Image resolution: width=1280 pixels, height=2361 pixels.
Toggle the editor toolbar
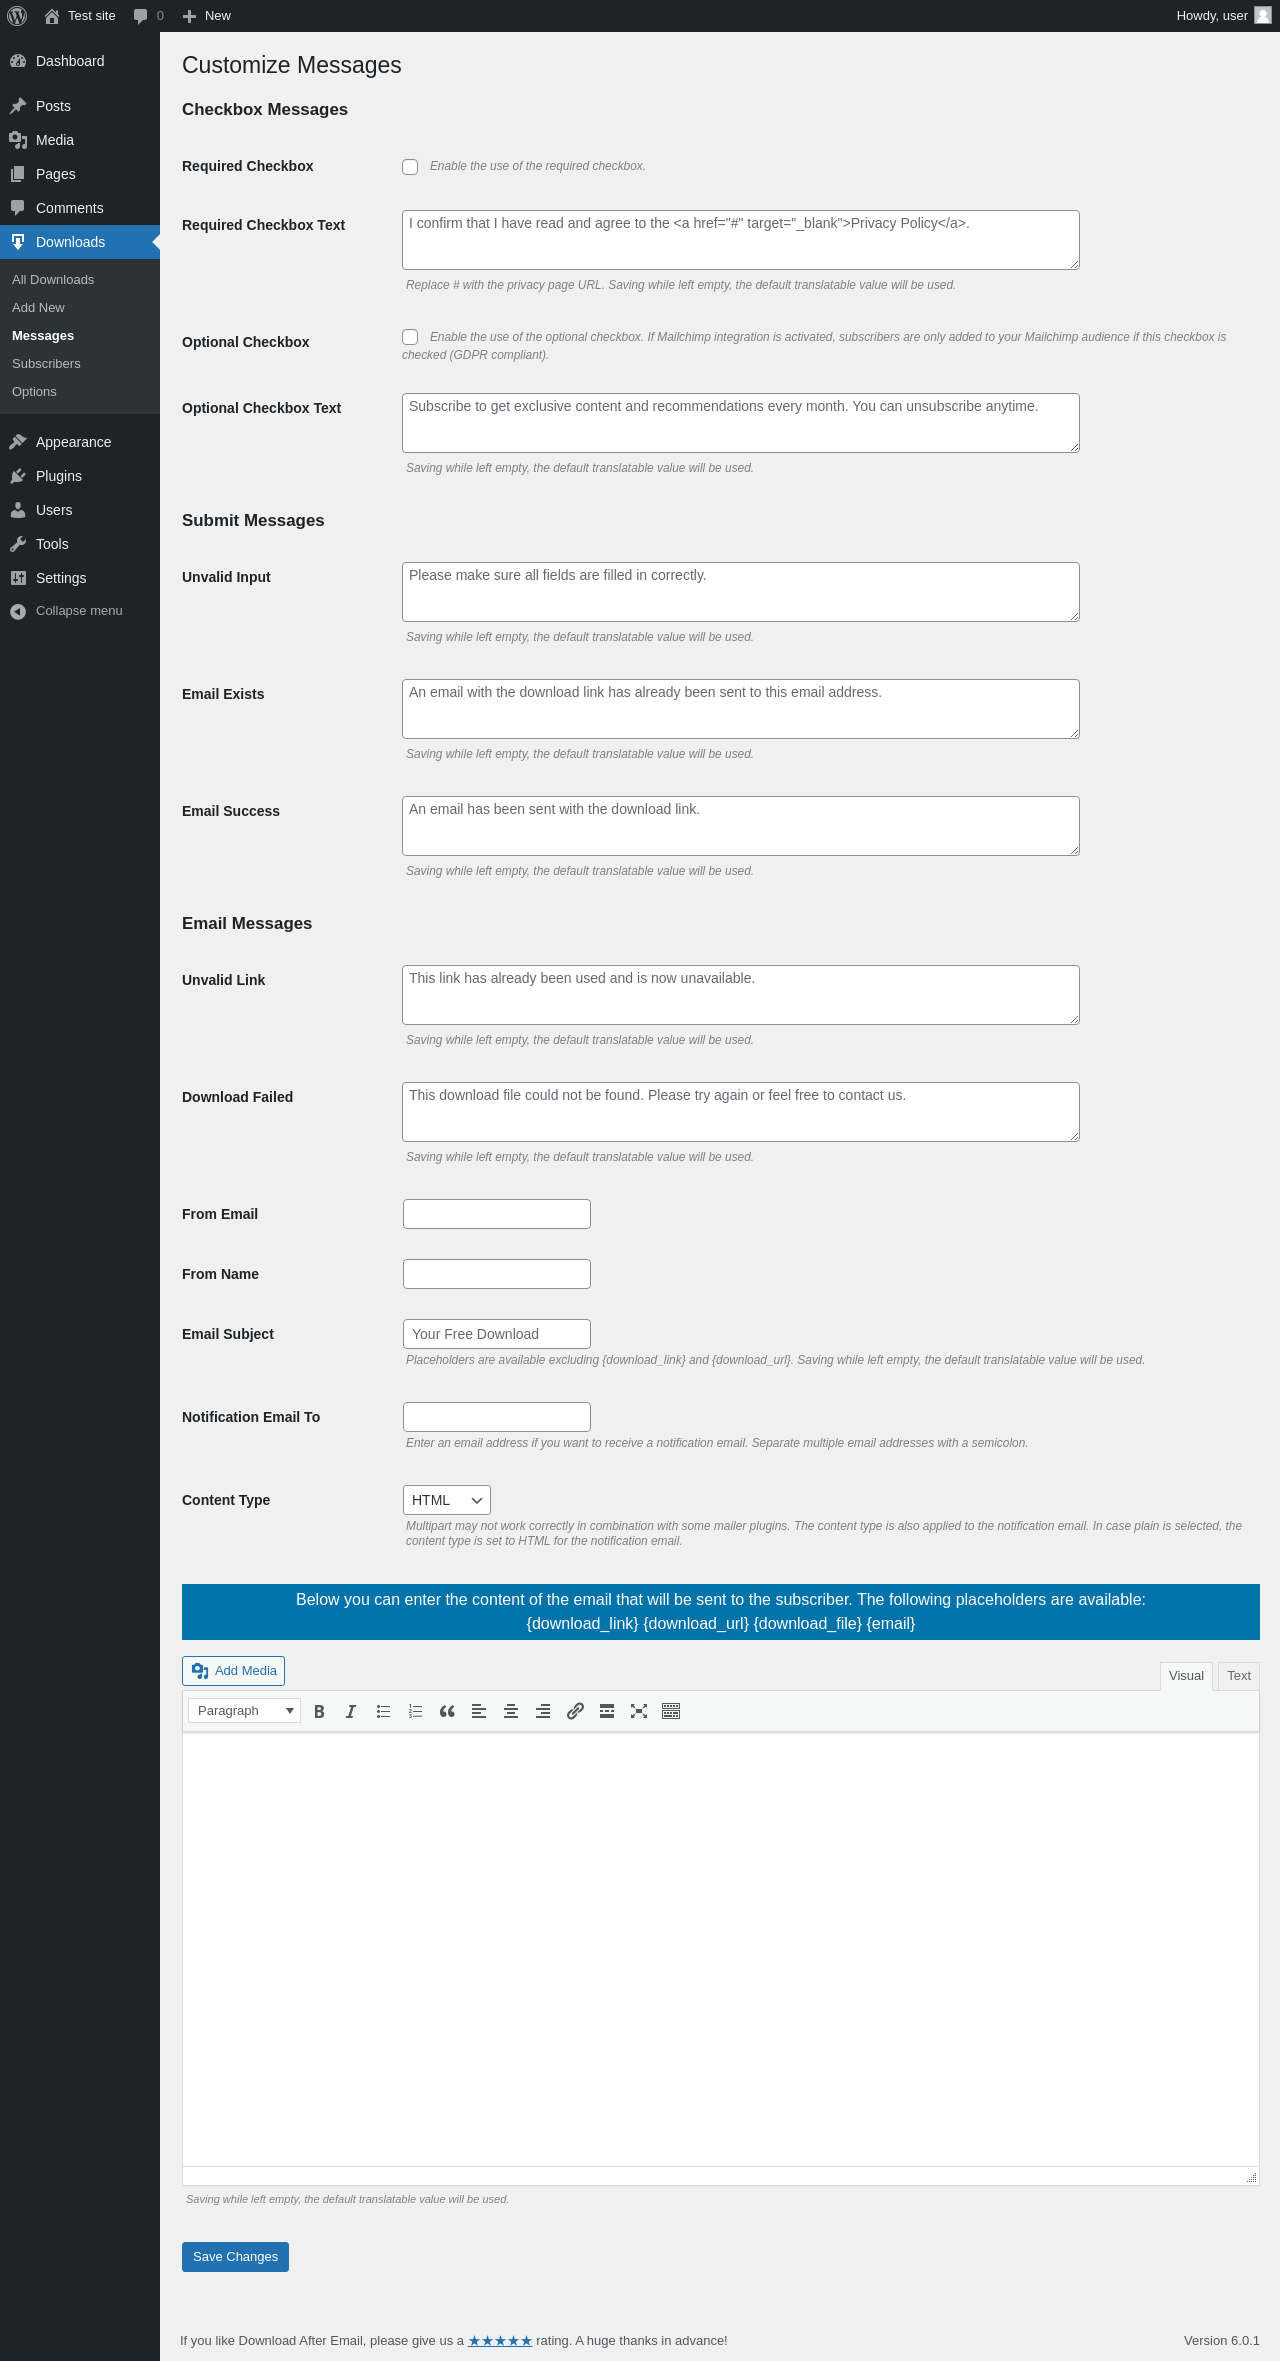(x=671, y=1711)
